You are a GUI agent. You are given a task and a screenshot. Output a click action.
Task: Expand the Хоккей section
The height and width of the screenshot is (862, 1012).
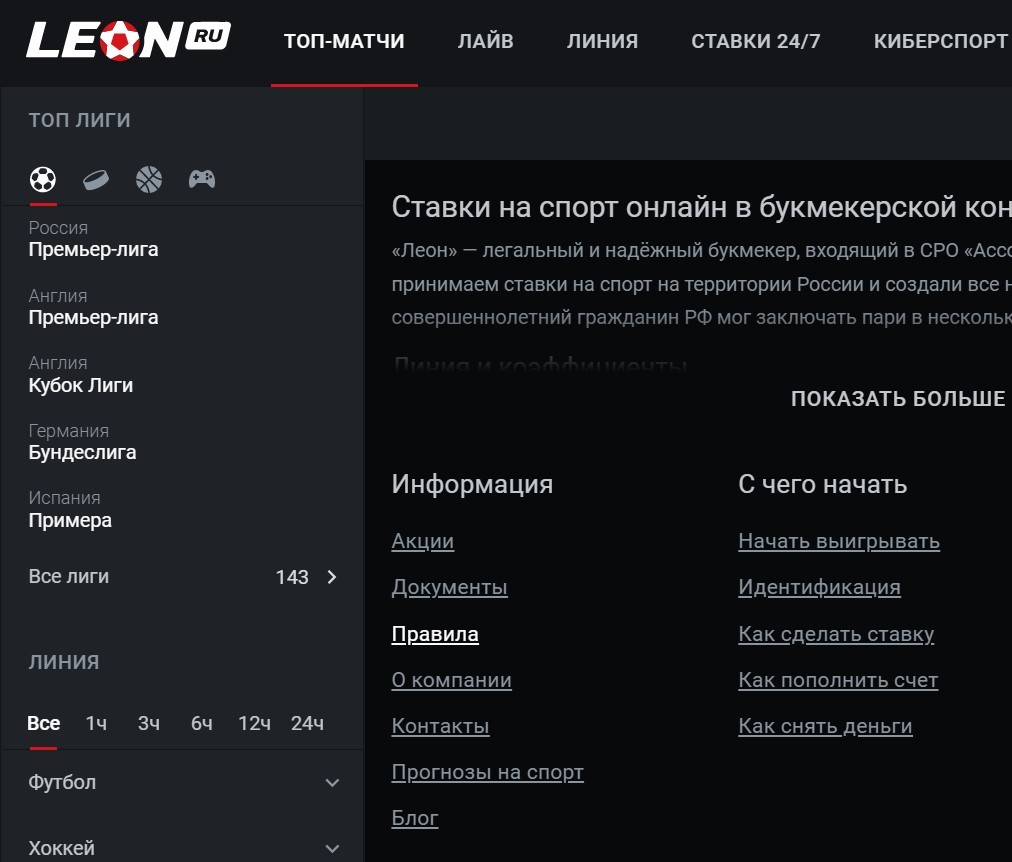[x=183, y=848]
